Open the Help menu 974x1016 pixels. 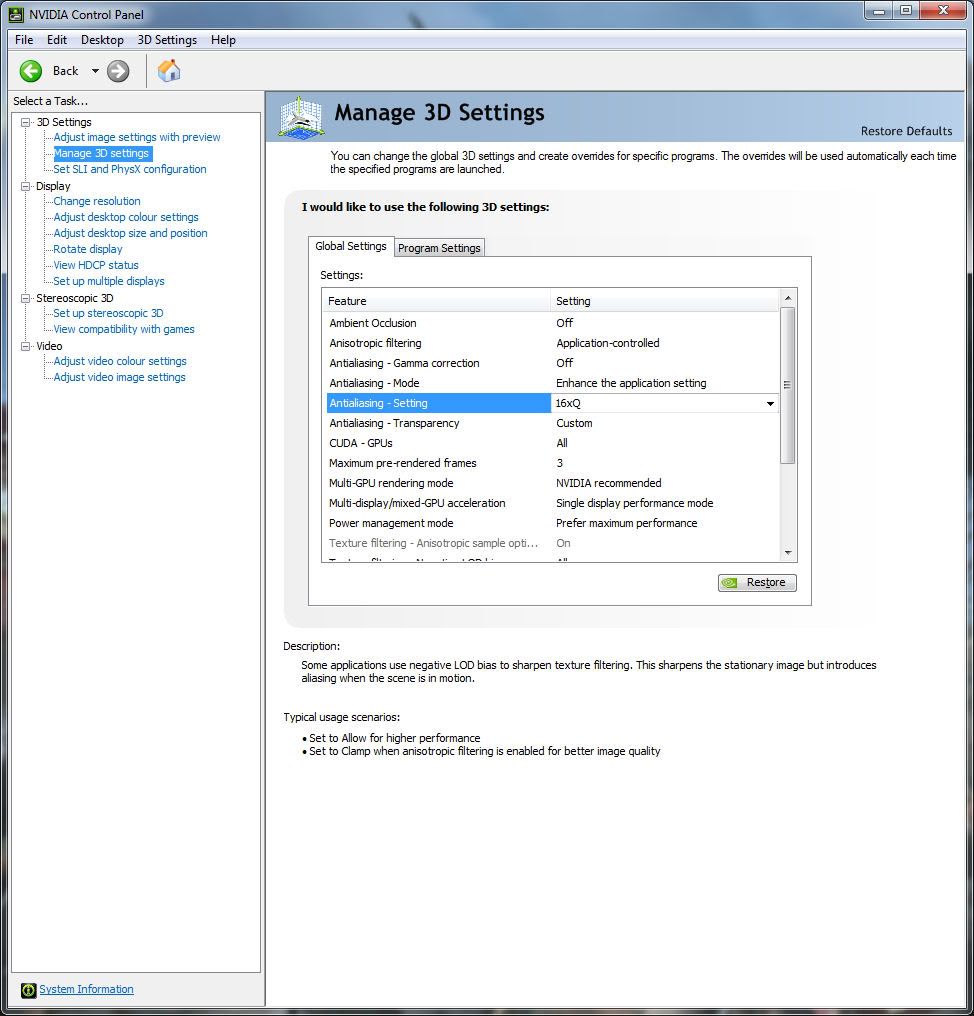coord(223,40)
